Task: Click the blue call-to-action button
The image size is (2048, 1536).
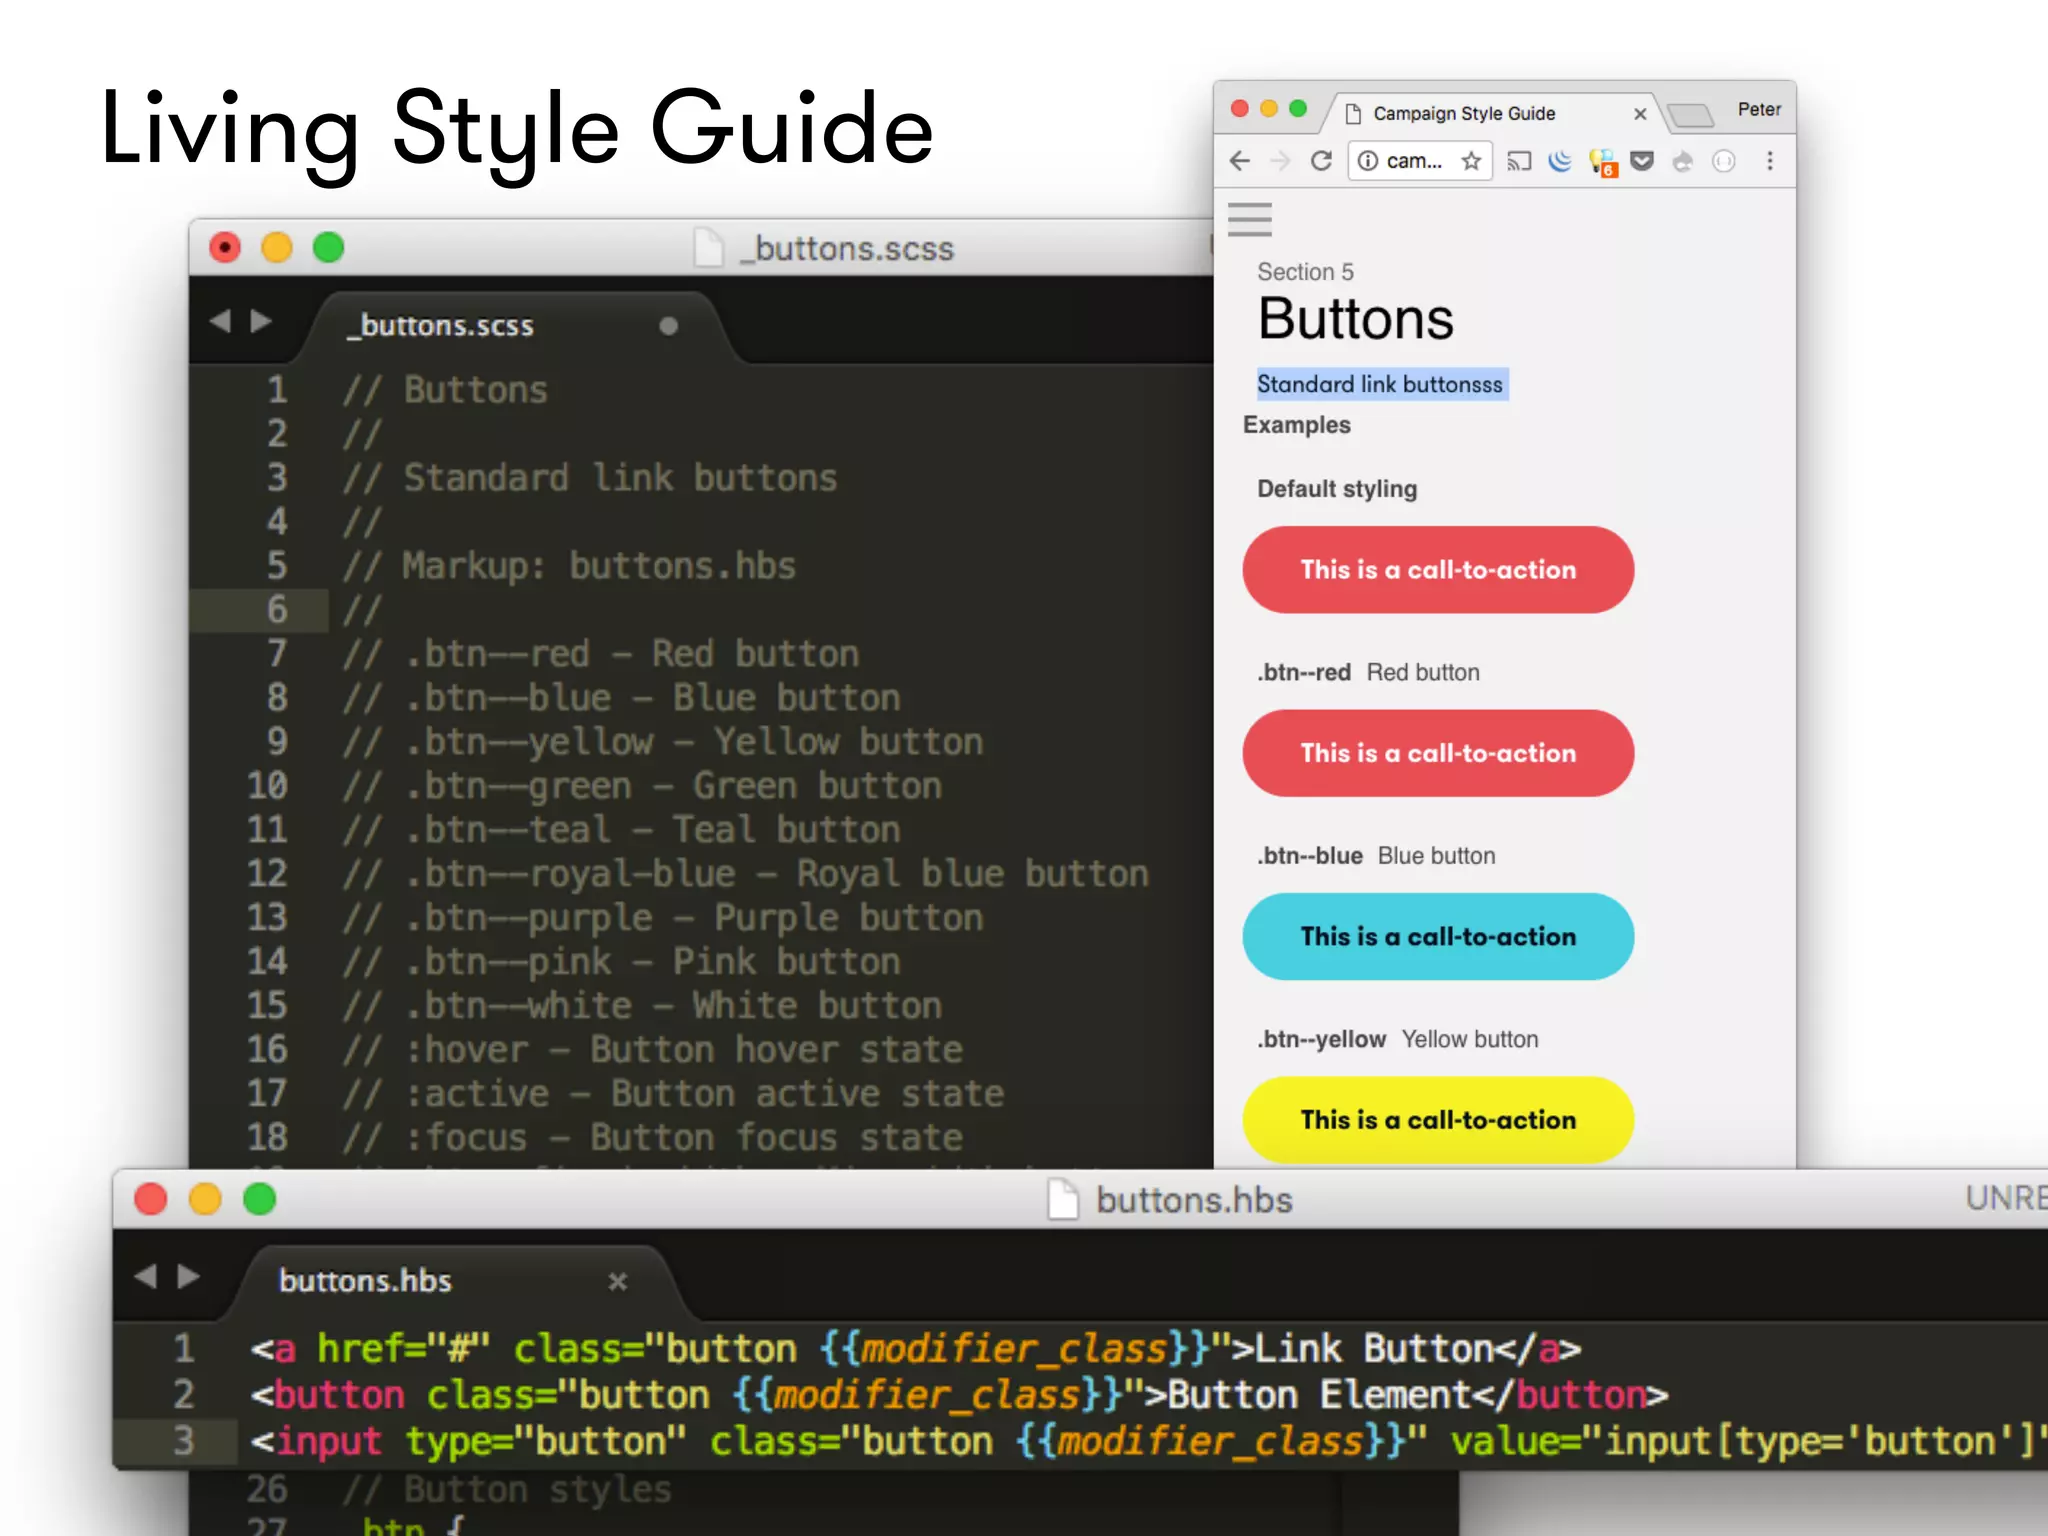Action: point(1438,936)
